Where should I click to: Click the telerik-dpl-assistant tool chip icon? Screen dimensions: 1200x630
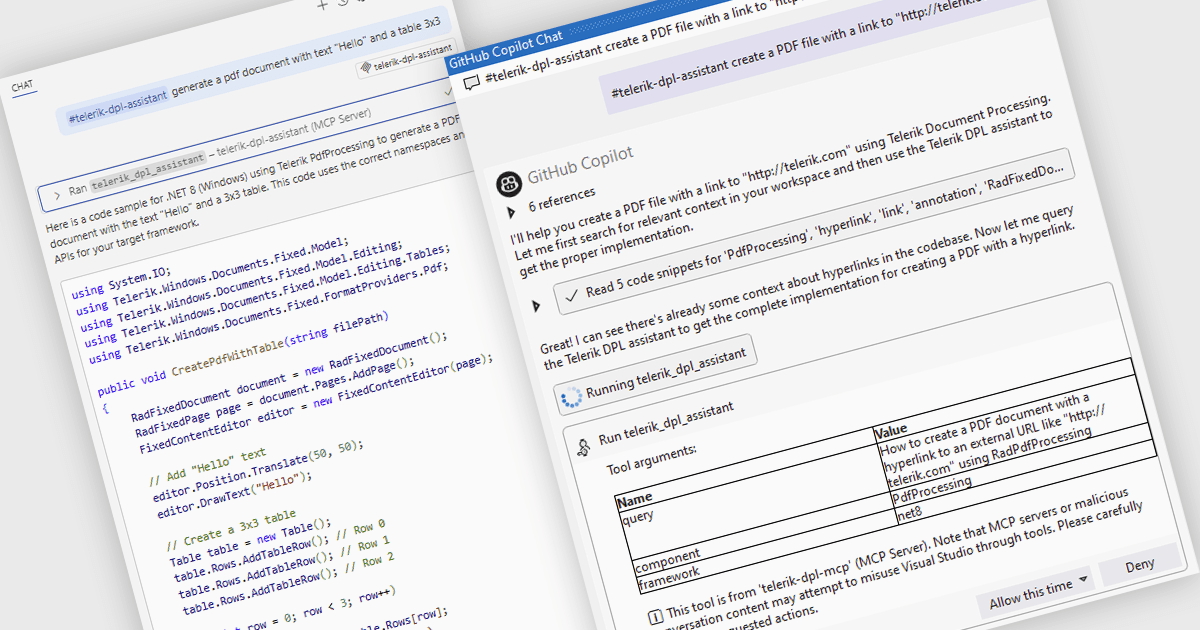[x=366, y=67]
